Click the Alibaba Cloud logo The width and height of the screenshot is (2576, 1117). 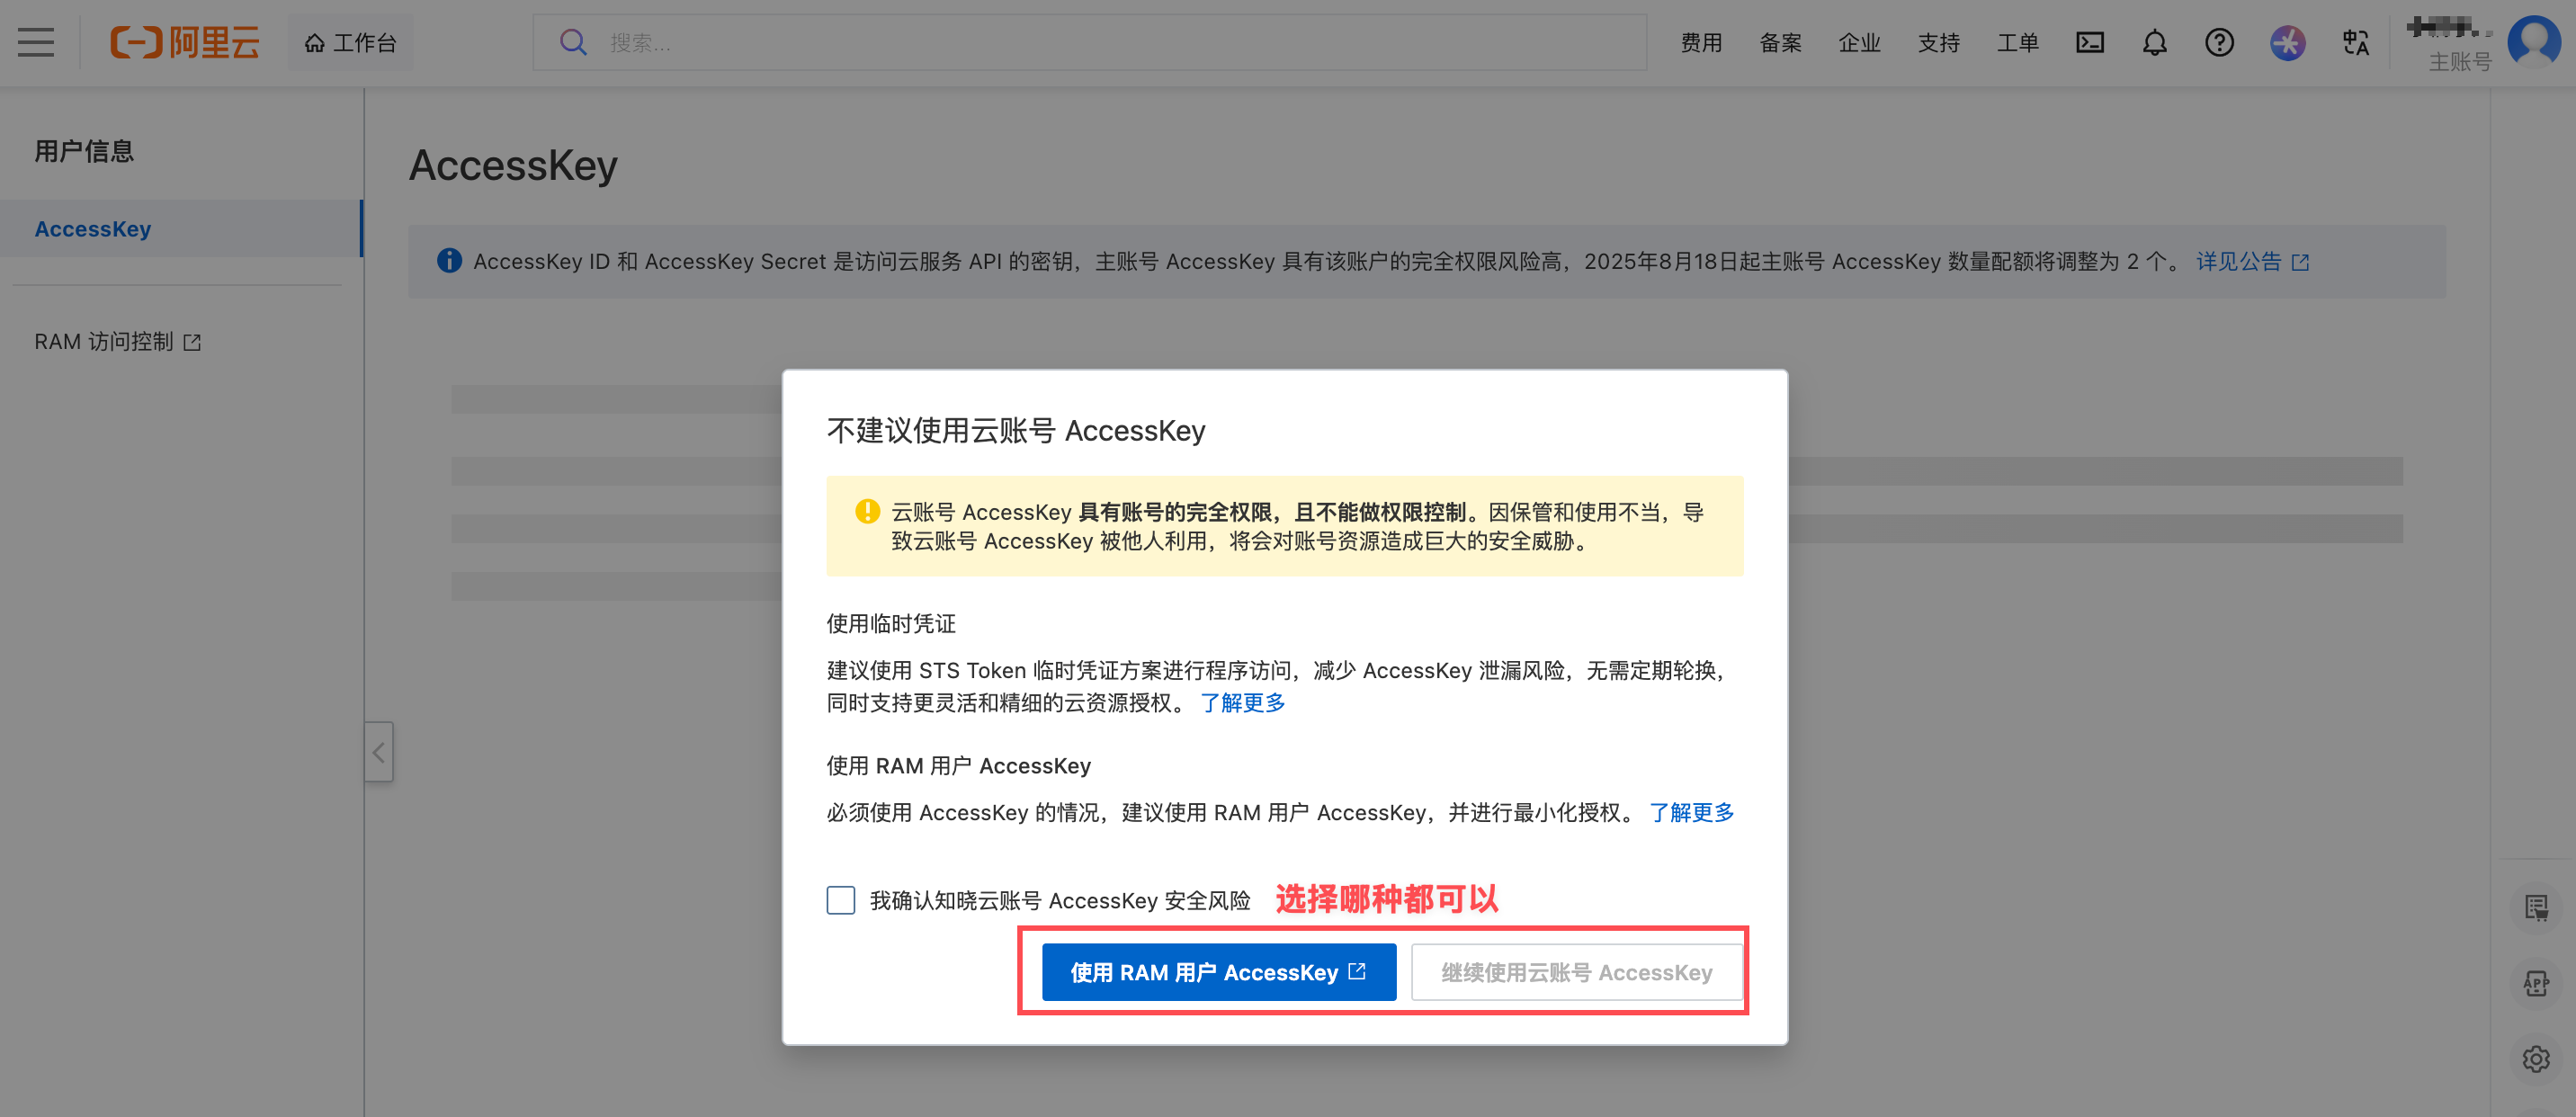(x=184, y=42)
